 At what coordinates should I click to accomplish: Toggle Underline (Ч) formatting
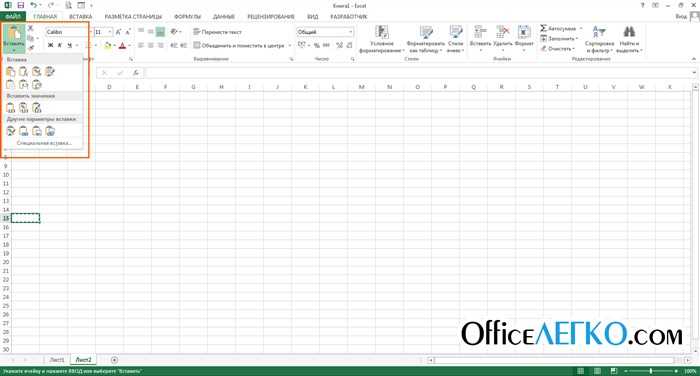[69, 46]
